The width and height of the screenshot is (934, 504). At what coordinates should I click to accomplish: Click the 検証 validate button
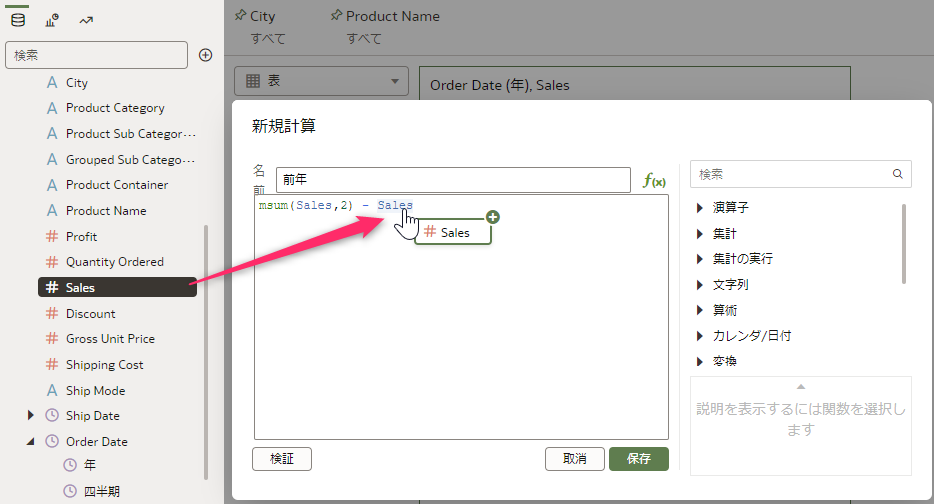click(282, 459)
